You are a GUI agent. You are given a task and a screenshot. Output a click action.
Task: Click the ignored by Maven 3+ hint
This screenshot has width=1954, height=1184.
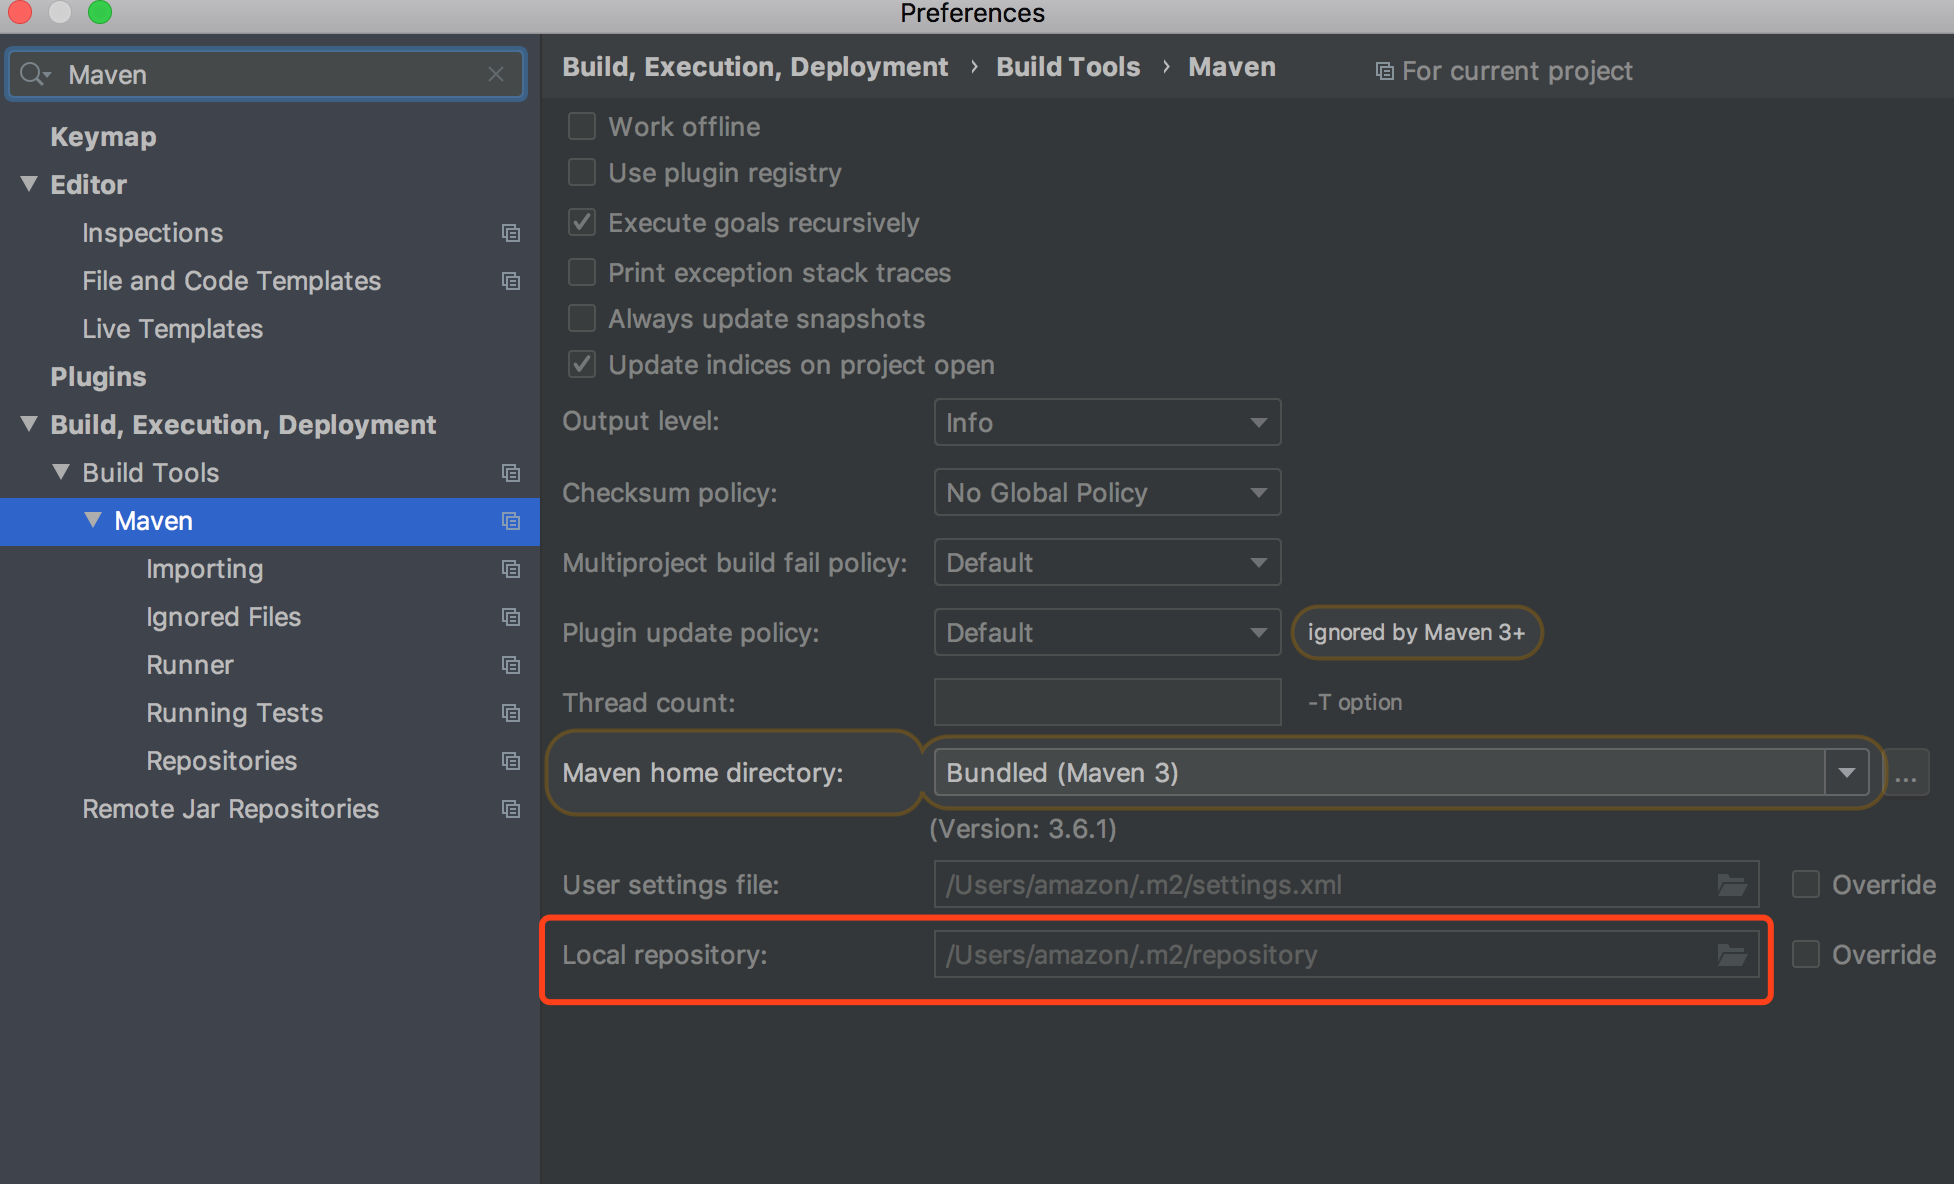1416,632
